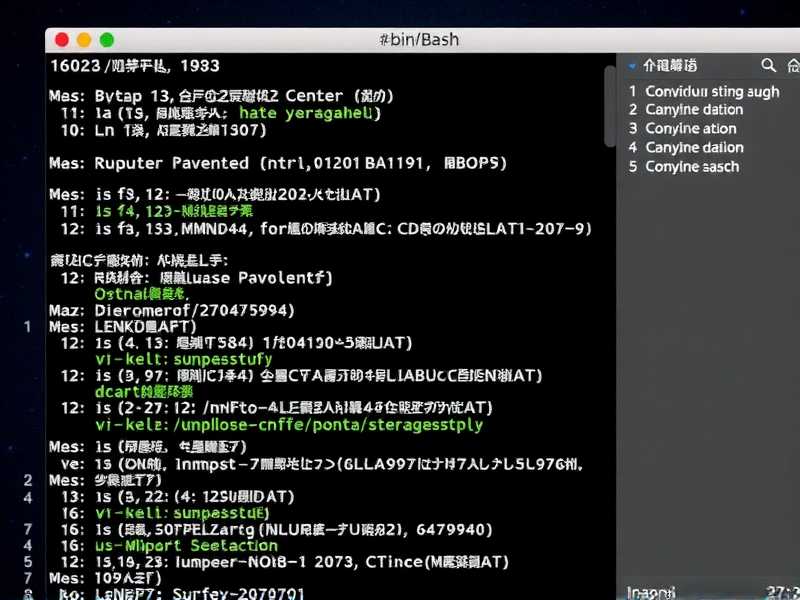Click the sidebar panel title heading
This screenshot has width=800, height=600.
pos(670,65)
